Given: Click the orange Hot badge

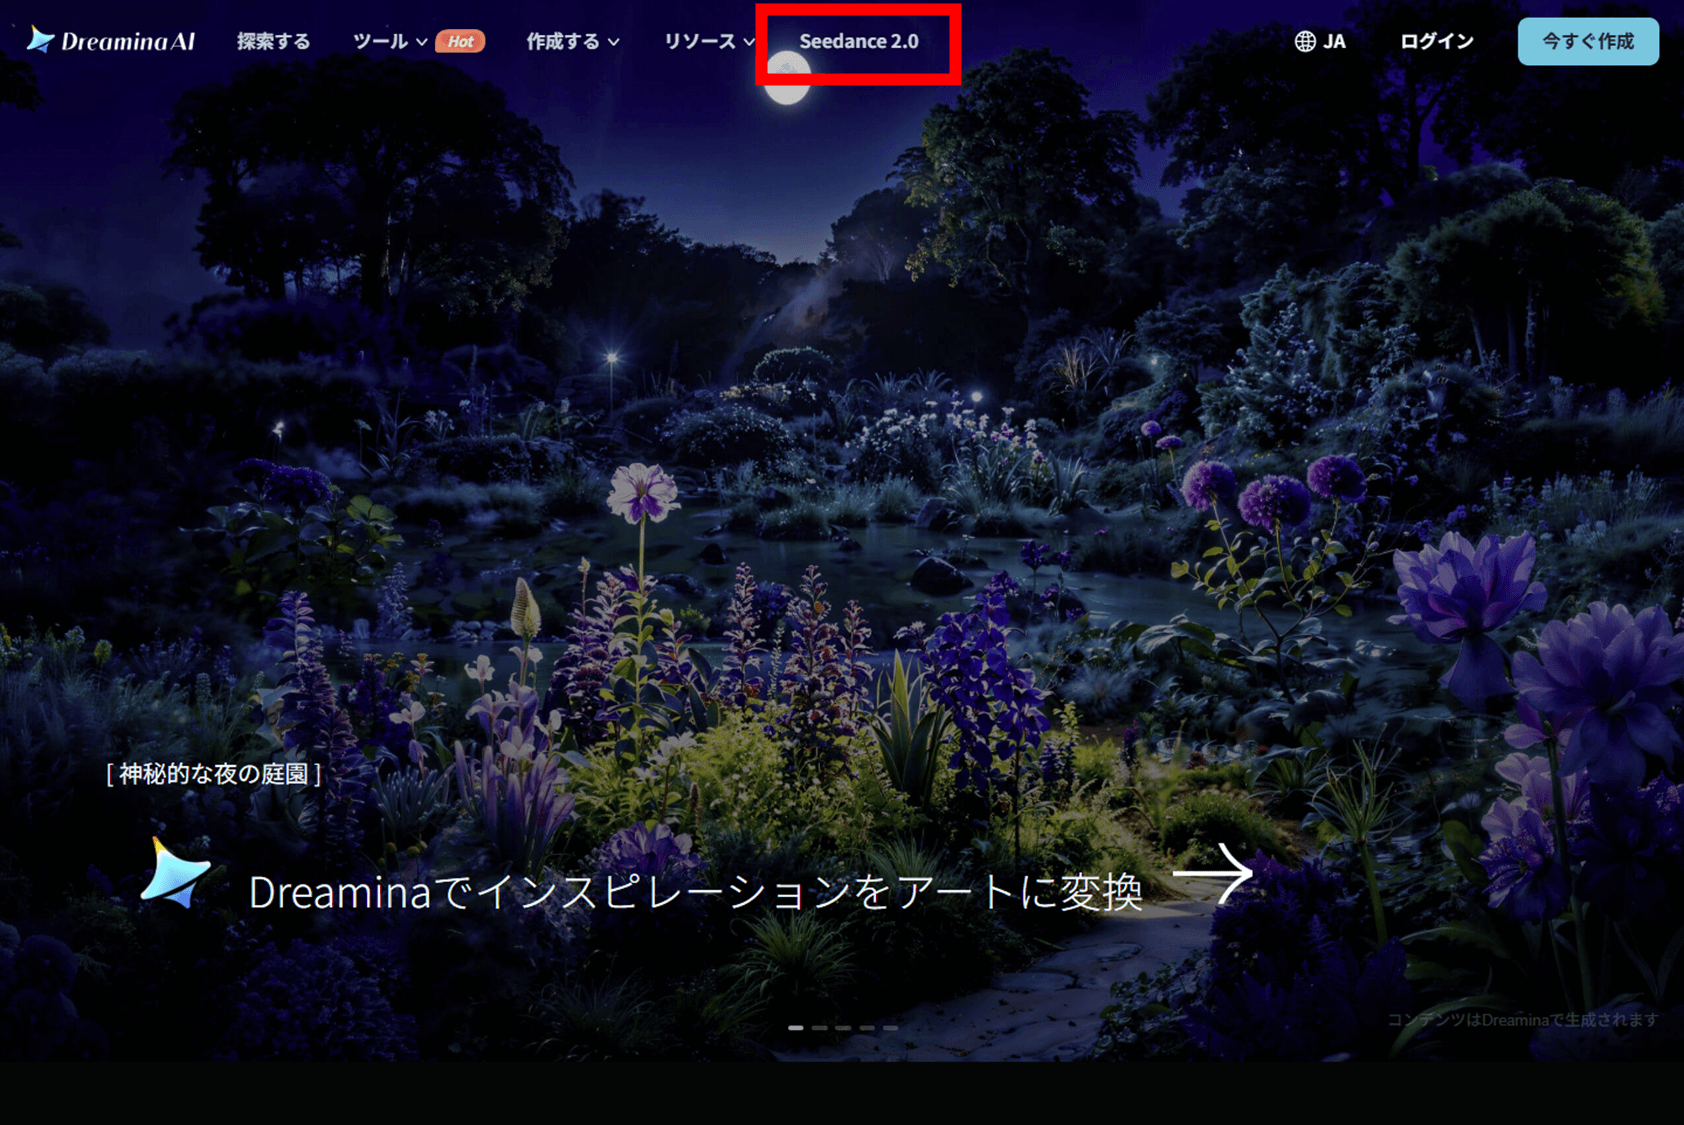Looking at the screenshot, I should 460,41.
